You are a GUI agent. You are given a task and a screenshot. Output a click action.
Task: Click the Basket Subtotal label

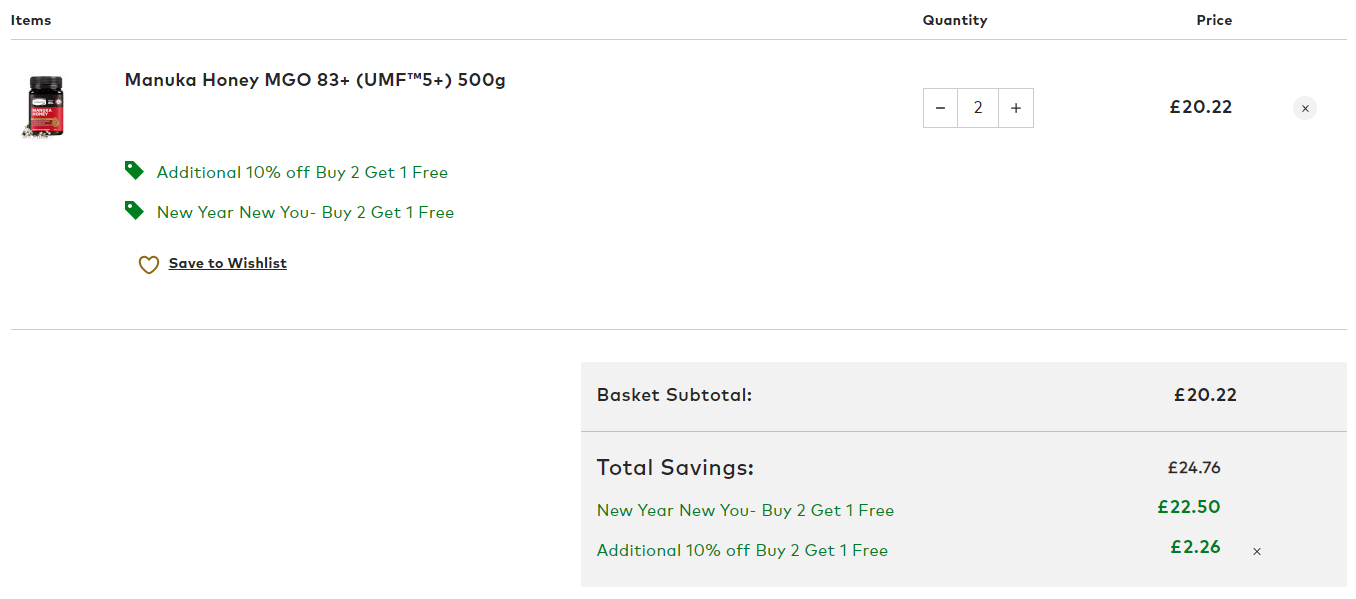(x=674, y=395)
